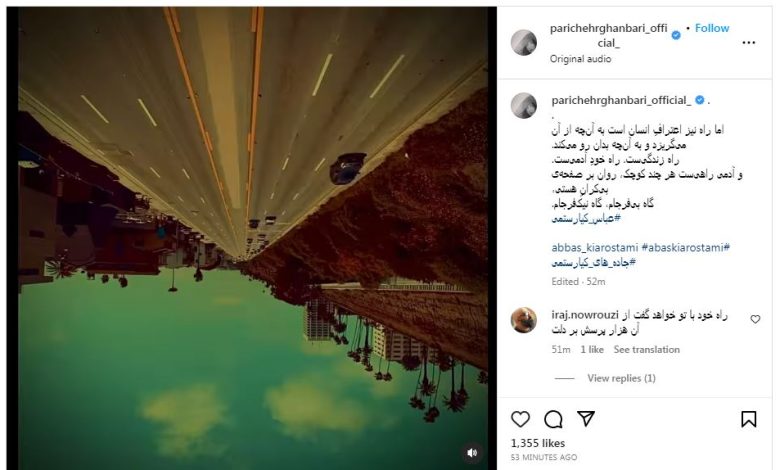Like iraj.nowrouzi's comment with small heart
The width and height of the screenshot is (780, 470).
pos(755,319)
